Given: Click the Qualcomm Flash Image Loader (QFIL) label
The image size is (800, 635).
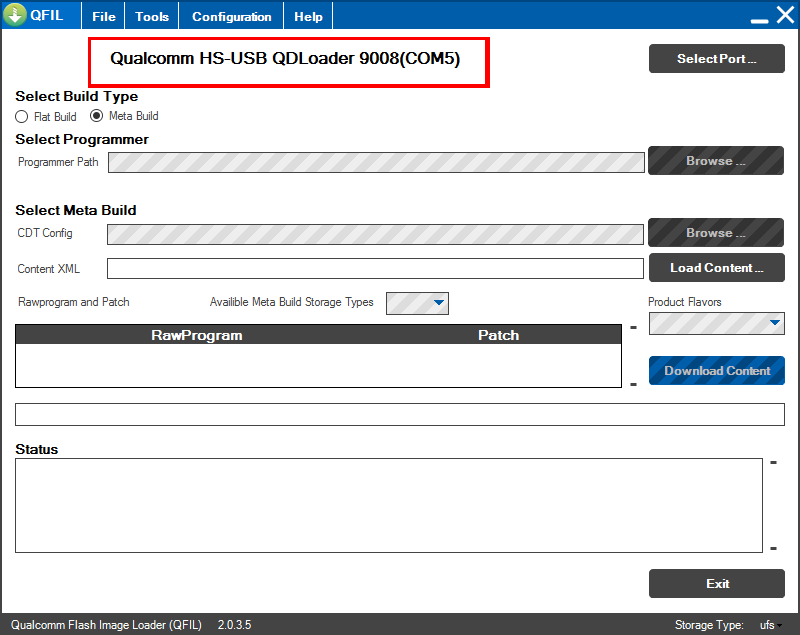Looking at the screenshot, I should [106, 625].
